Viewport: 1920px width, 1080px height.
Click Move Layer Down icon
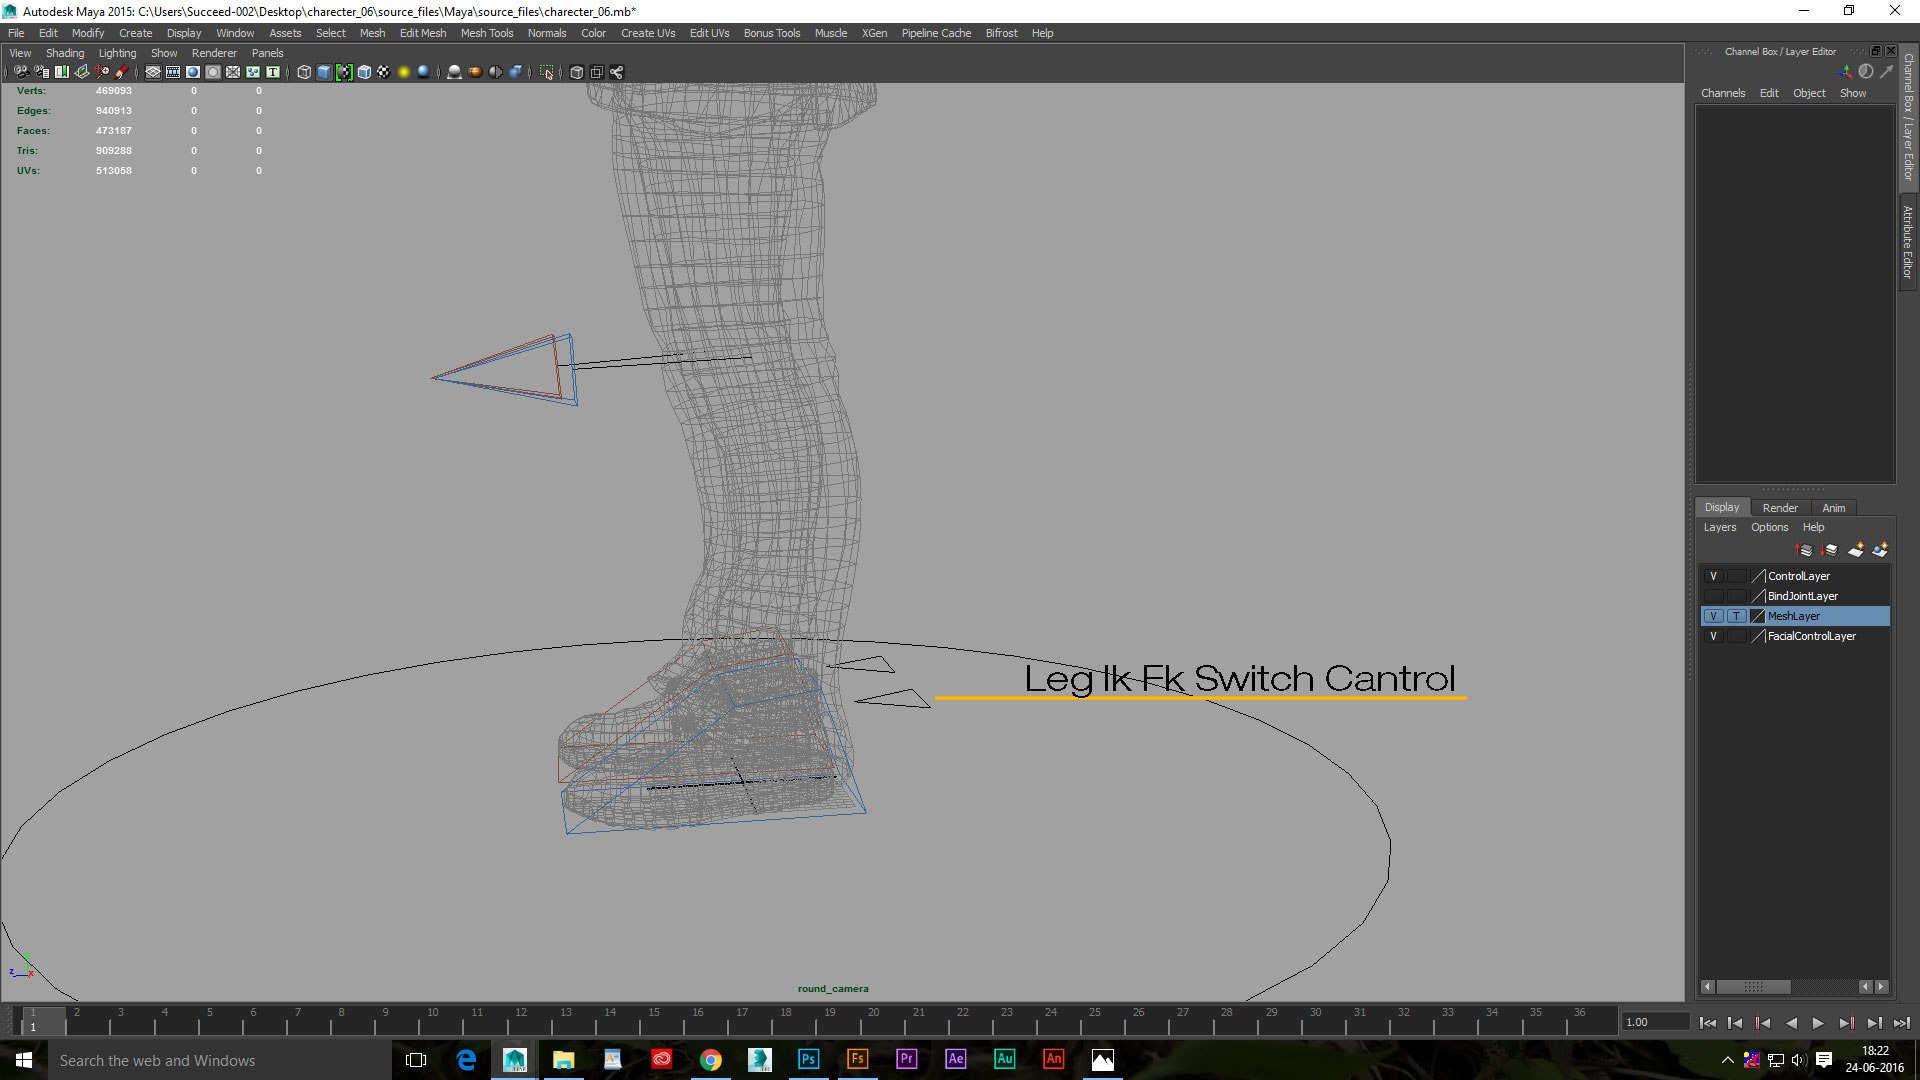[1829, 550]
